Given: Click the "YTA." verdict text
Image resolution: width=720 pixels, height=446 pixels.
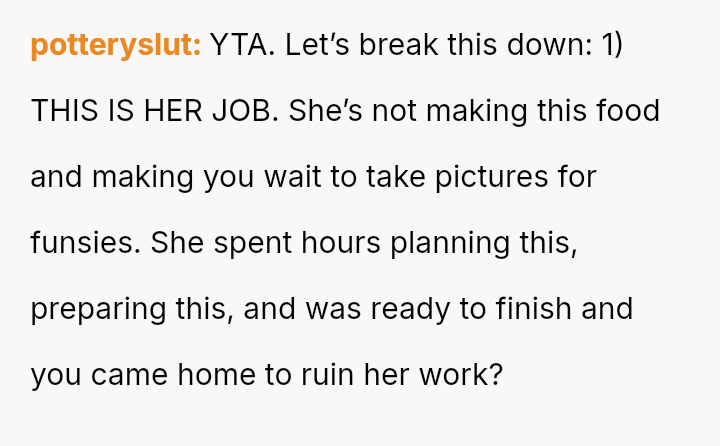Looking at the screenshot, I should click(242, 45).
